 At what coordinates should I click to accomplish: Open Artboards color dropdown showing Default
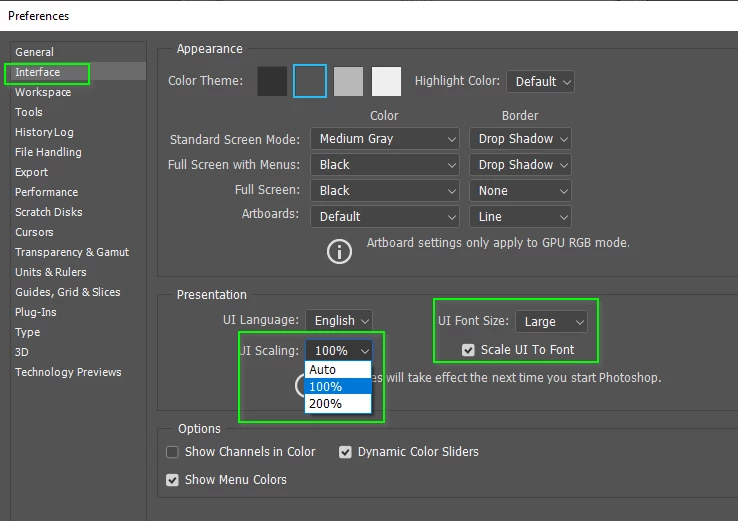tap(385, 216)
